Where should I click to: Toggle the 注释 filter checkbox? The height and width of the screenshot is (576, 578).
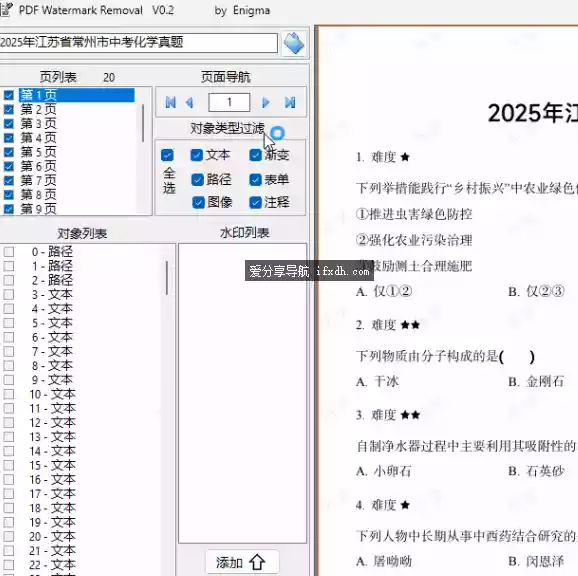coord(255,202)
